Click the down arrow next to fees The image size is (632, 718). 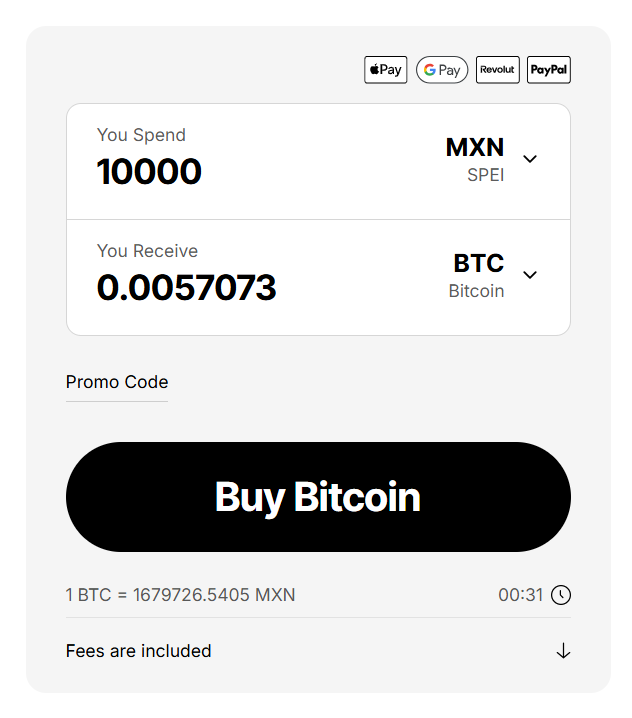(563, 651)
